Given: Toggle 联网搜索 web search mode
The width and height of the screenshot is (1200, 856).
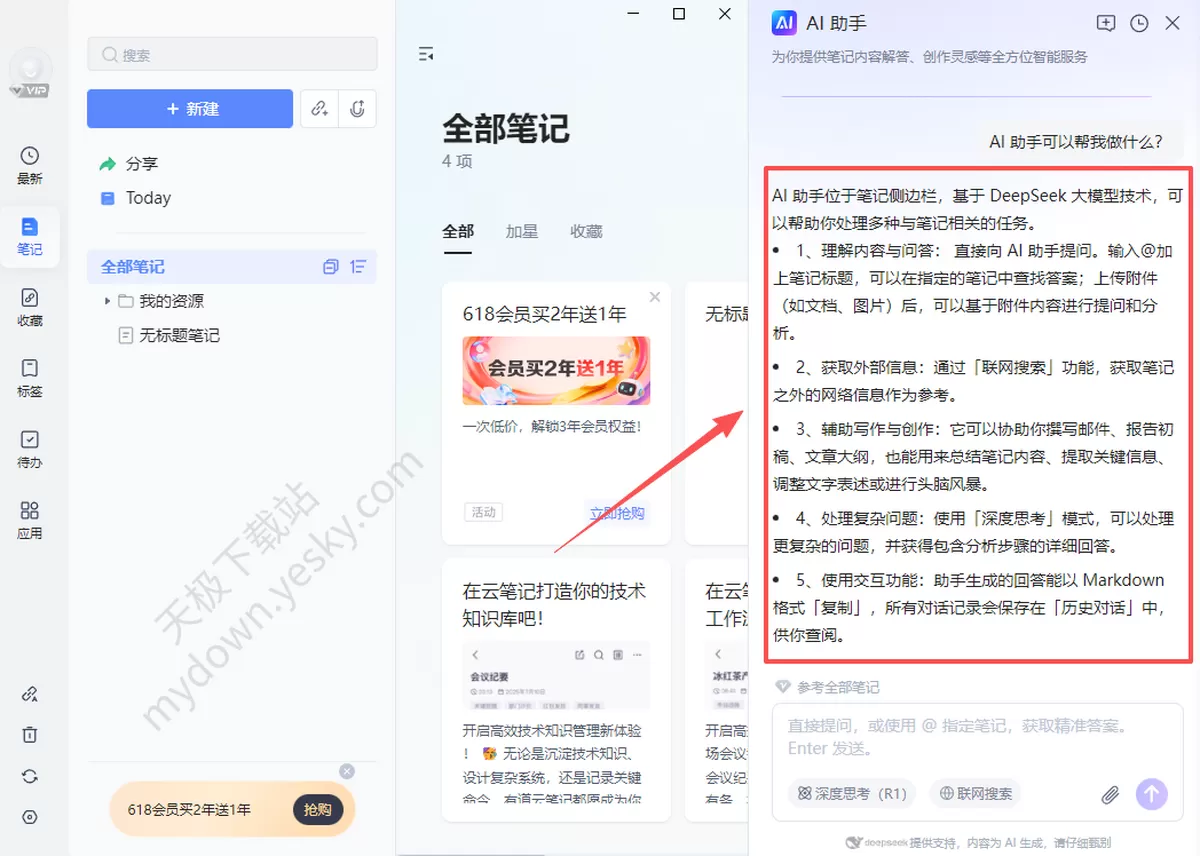Looking at the screenshot, I should coord(976,794).
